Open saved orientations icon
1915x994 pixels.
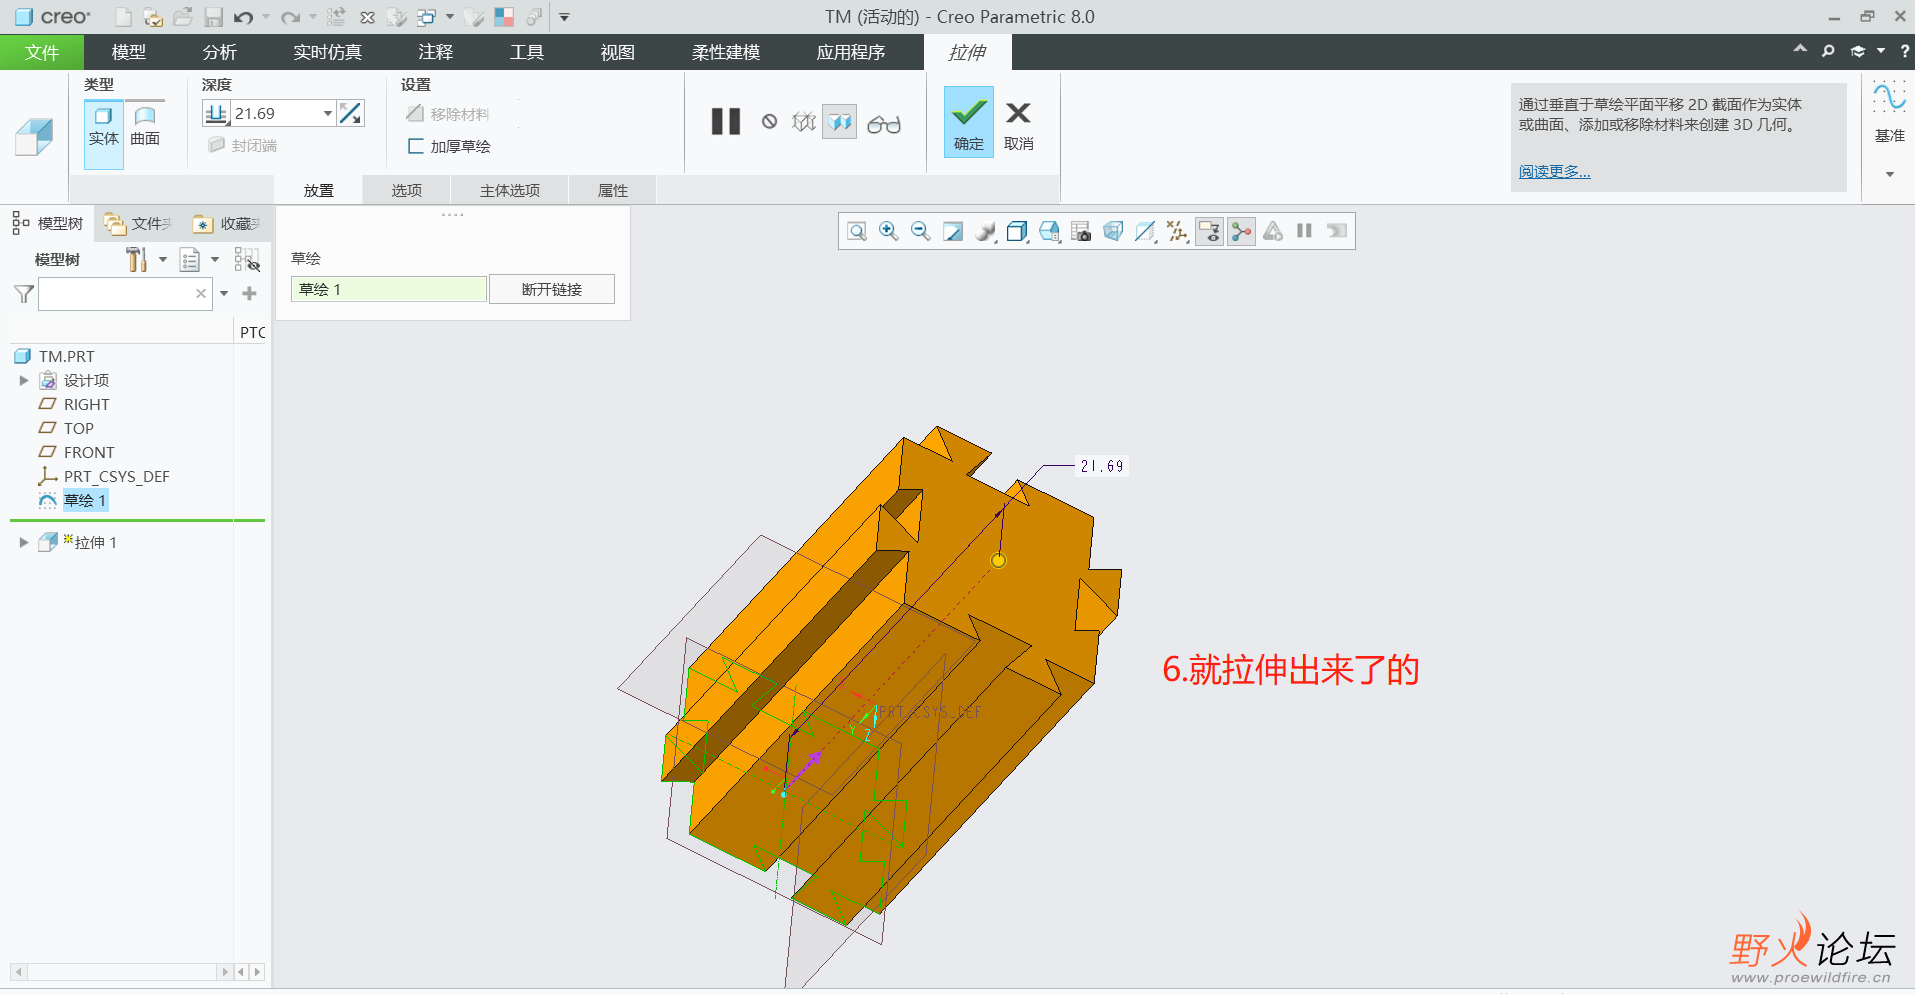click(x=1049, y=232)
